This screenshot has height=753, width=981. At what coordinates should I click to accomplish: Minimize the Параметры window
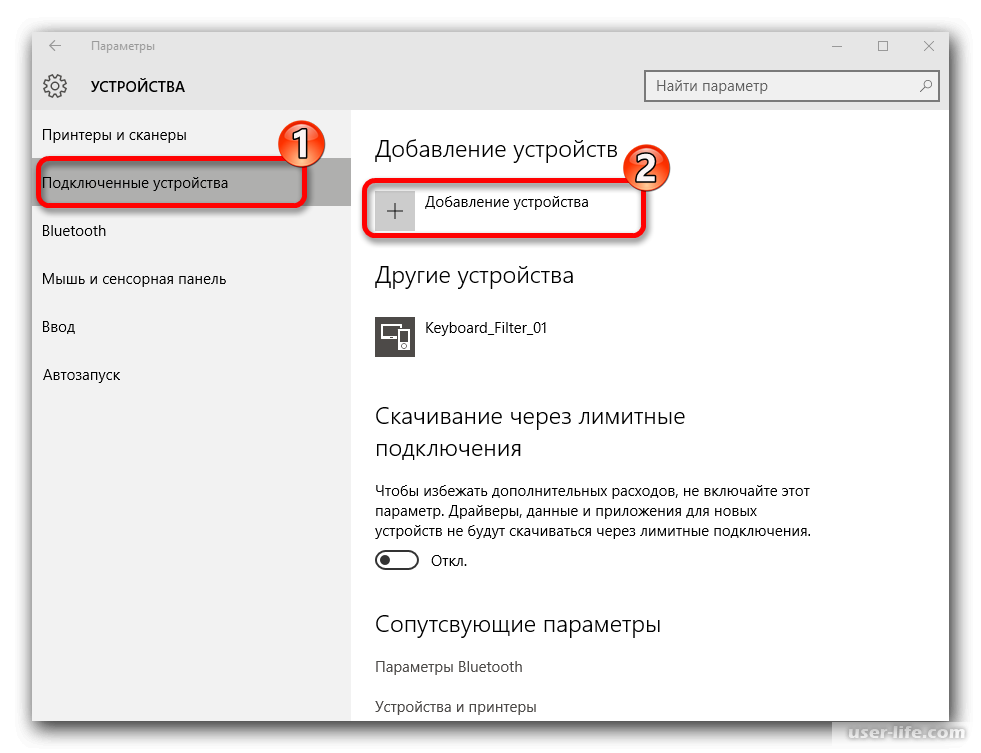837,46
